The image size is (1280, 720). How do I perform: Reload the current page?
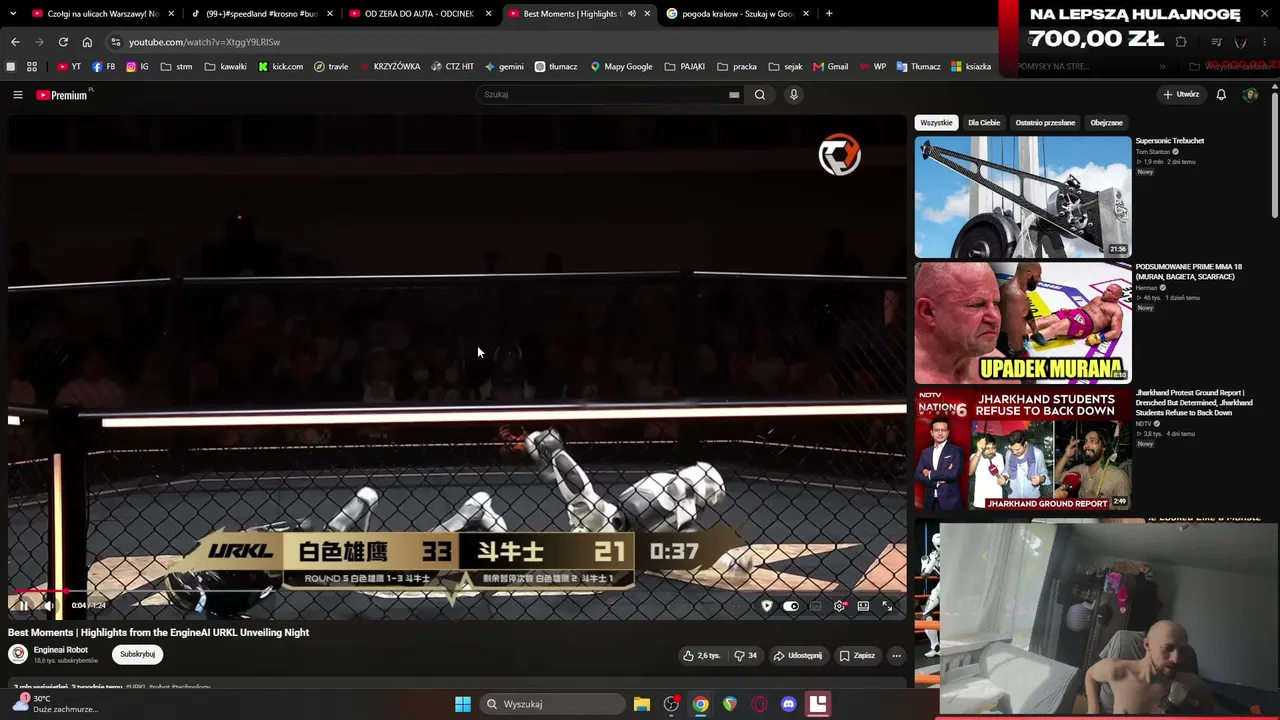click(63, 42)
